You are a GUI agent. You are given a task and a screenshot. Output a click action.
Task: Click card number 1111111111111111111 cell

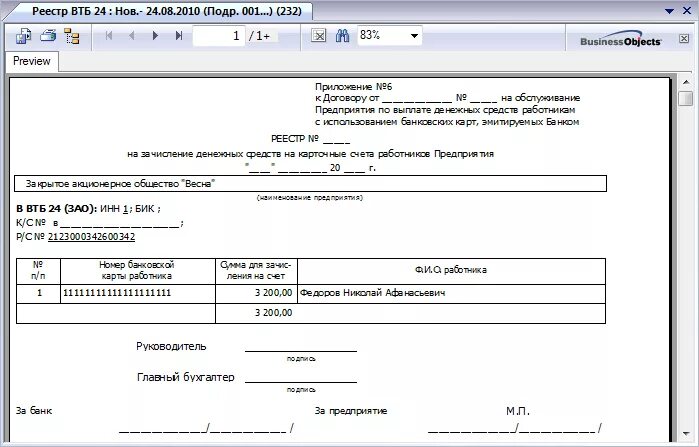pyautogui.click(x=138, y=293)
